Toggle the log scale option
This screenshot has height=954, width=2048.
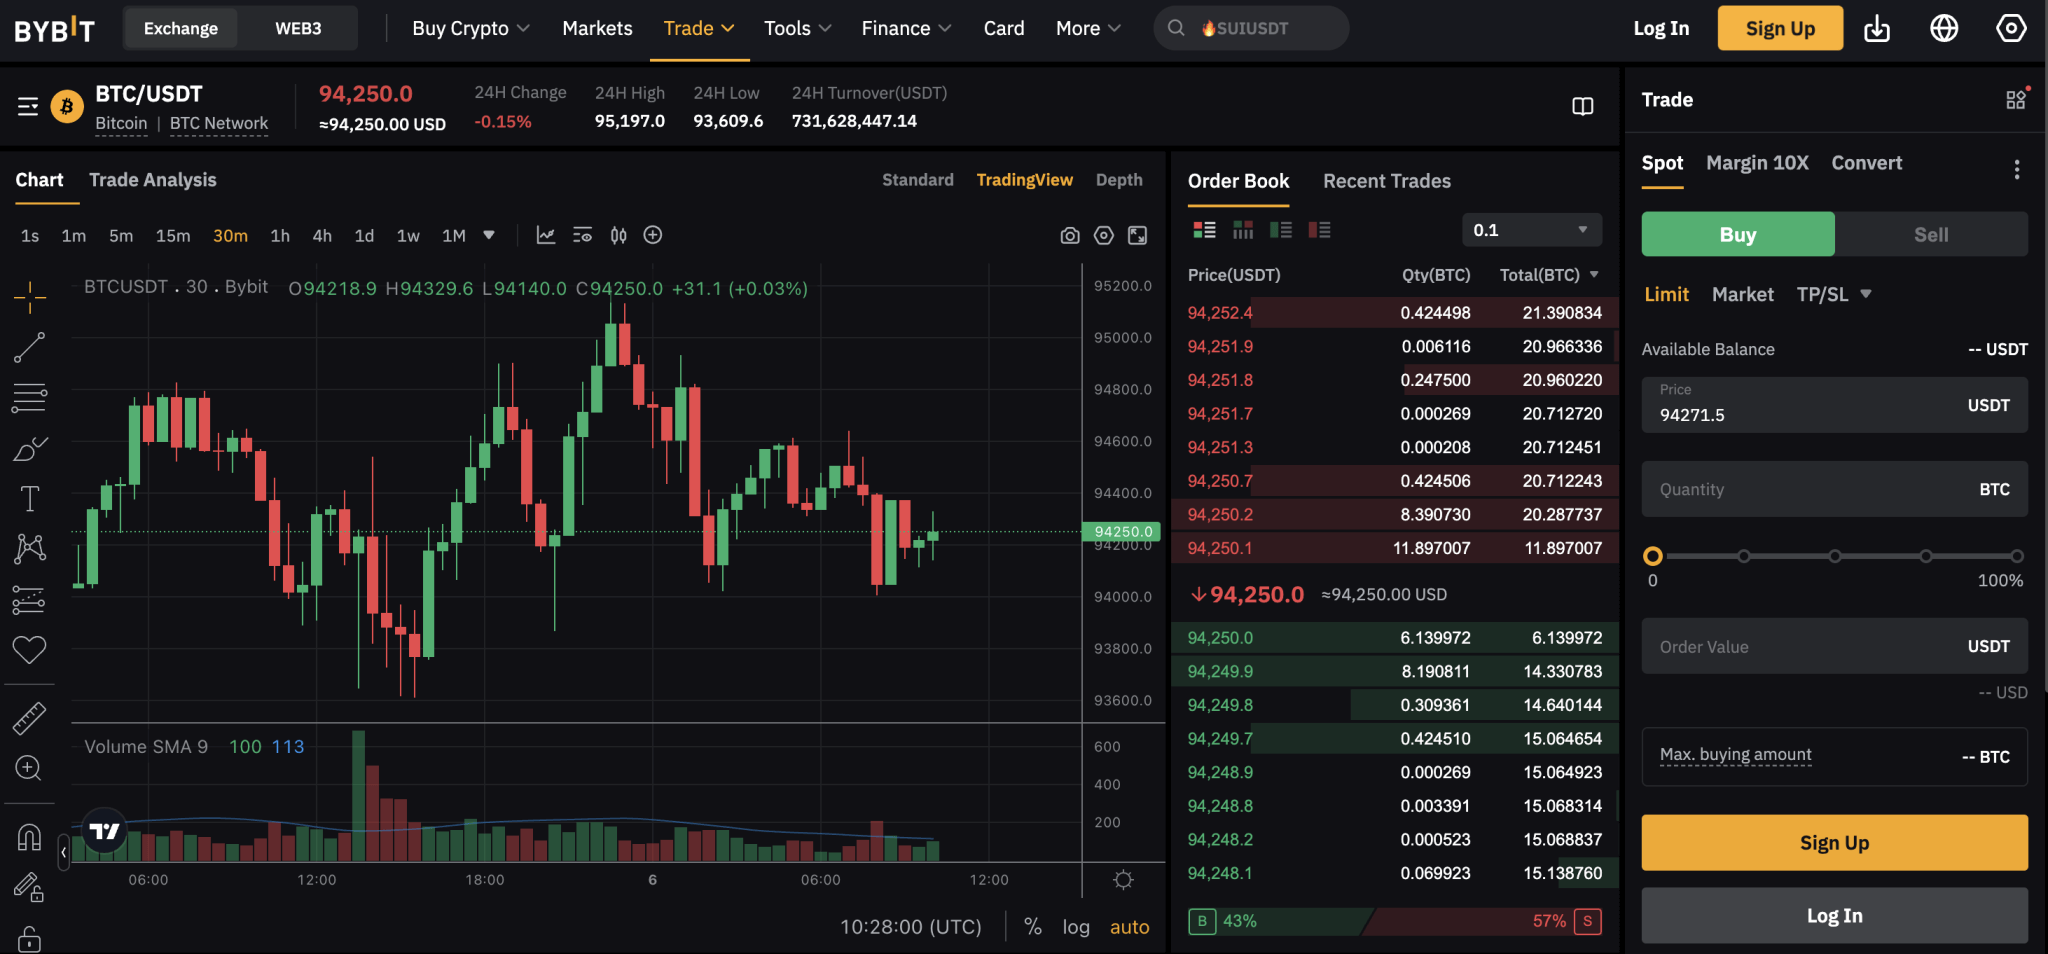[x=1075, y=927]
